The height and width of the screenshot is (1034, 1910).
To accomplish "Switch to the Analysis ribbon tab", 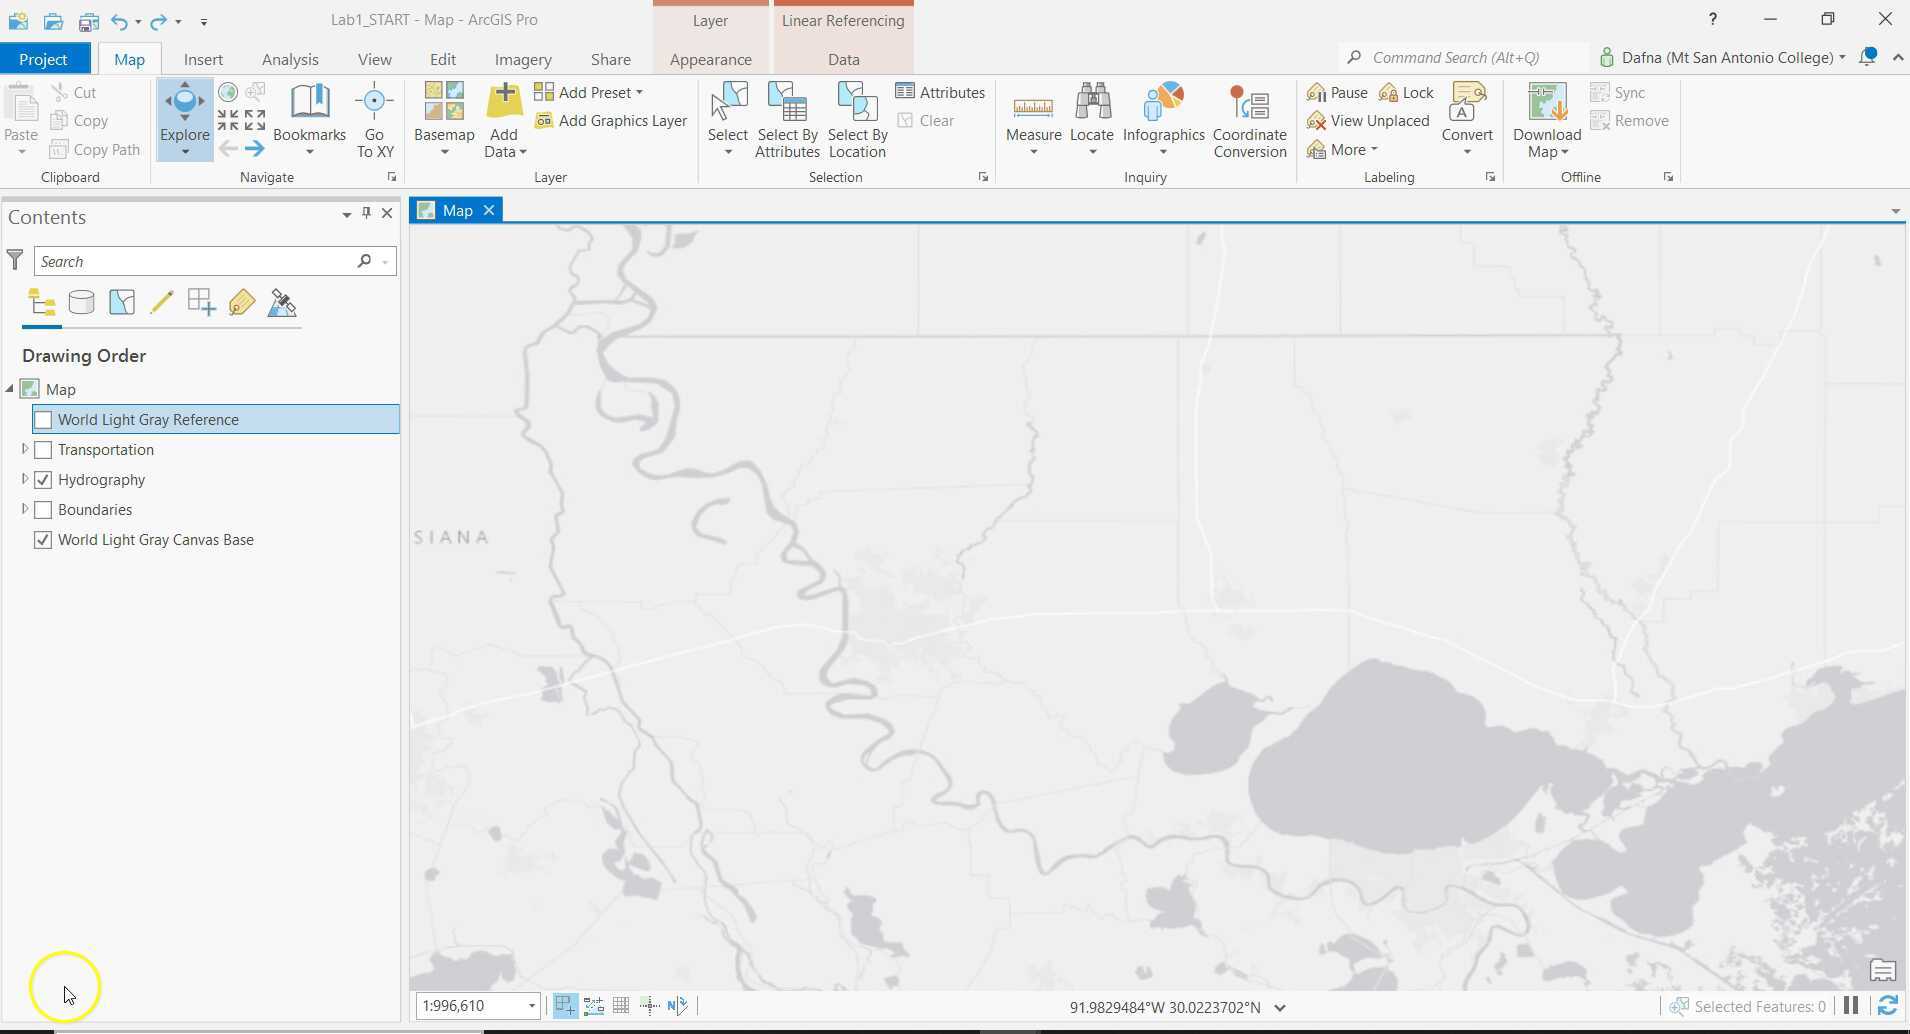I will pyautogui.click(x=290, y=59).
